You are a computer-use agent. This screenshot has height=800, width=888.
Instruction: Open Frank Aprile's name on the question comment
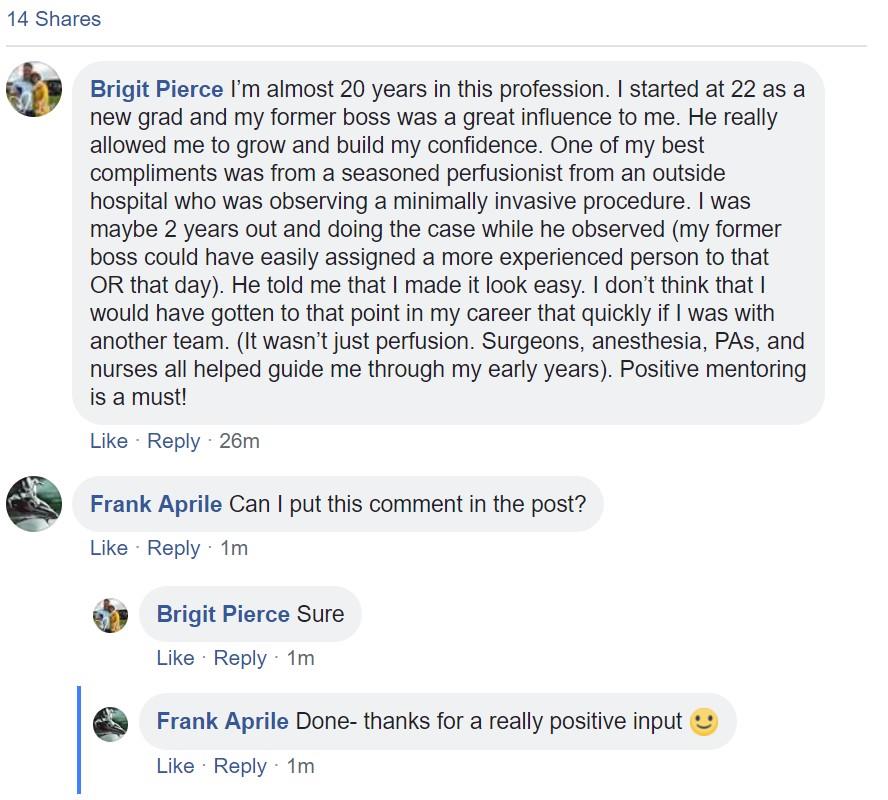(156, 504)
